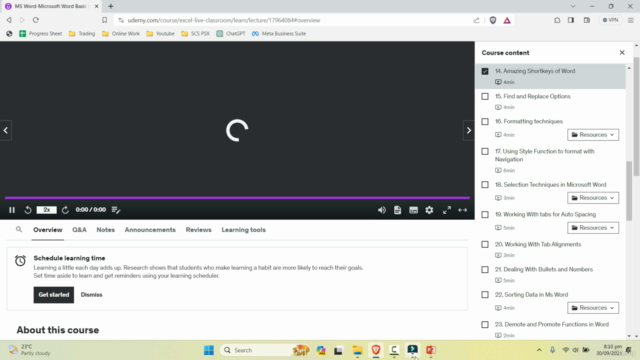Image resolution: width=640 pixels, height=360 pixels.
Task: Open the Trading bookmarks folder
Action: coord(82,33)
